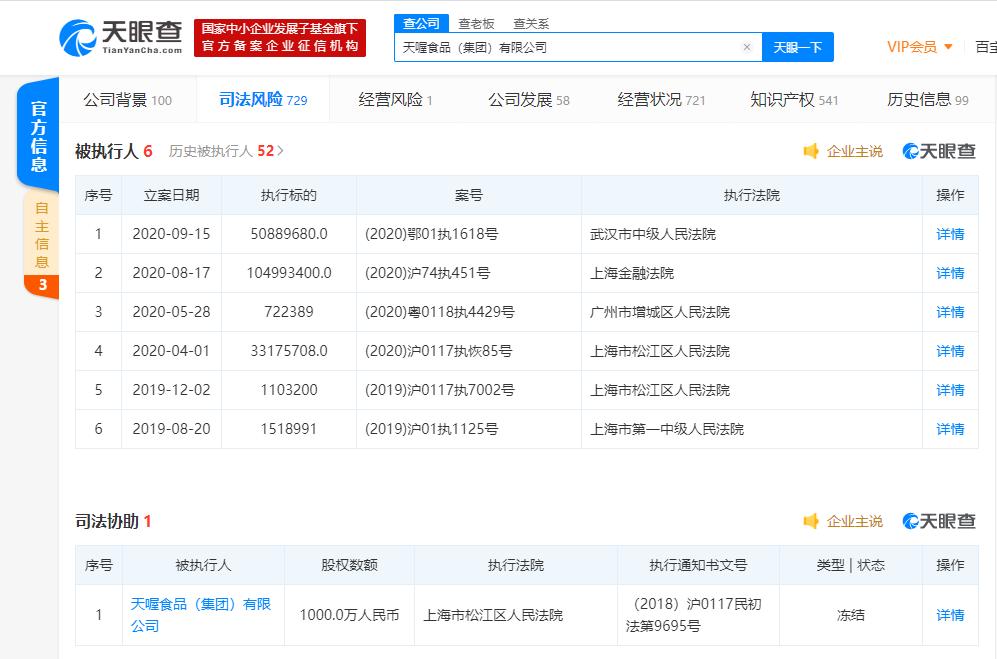997x659 pixels.
Task: Open 详情 for case (2019)沪01执1125号
Action: point(950,429)
